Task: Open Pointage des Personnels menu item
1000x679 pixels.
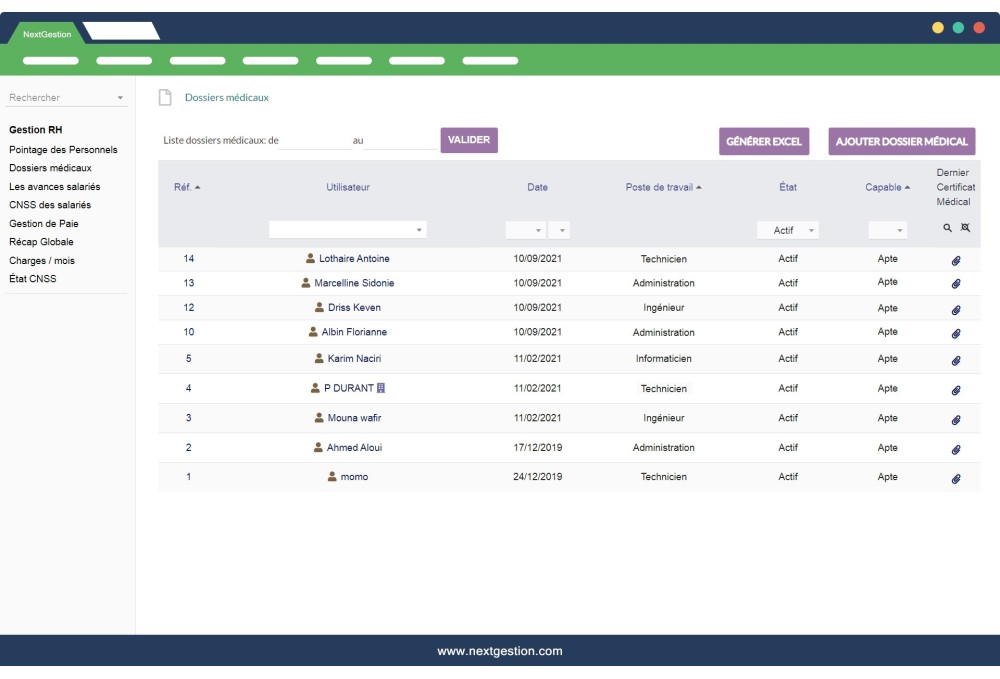Action: click(x=63, y=150)
